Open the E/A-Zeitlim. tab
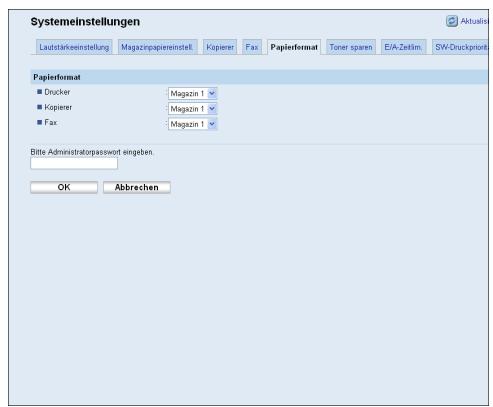Viewport: 493px width, 407px height. click(x=403, y=47)
